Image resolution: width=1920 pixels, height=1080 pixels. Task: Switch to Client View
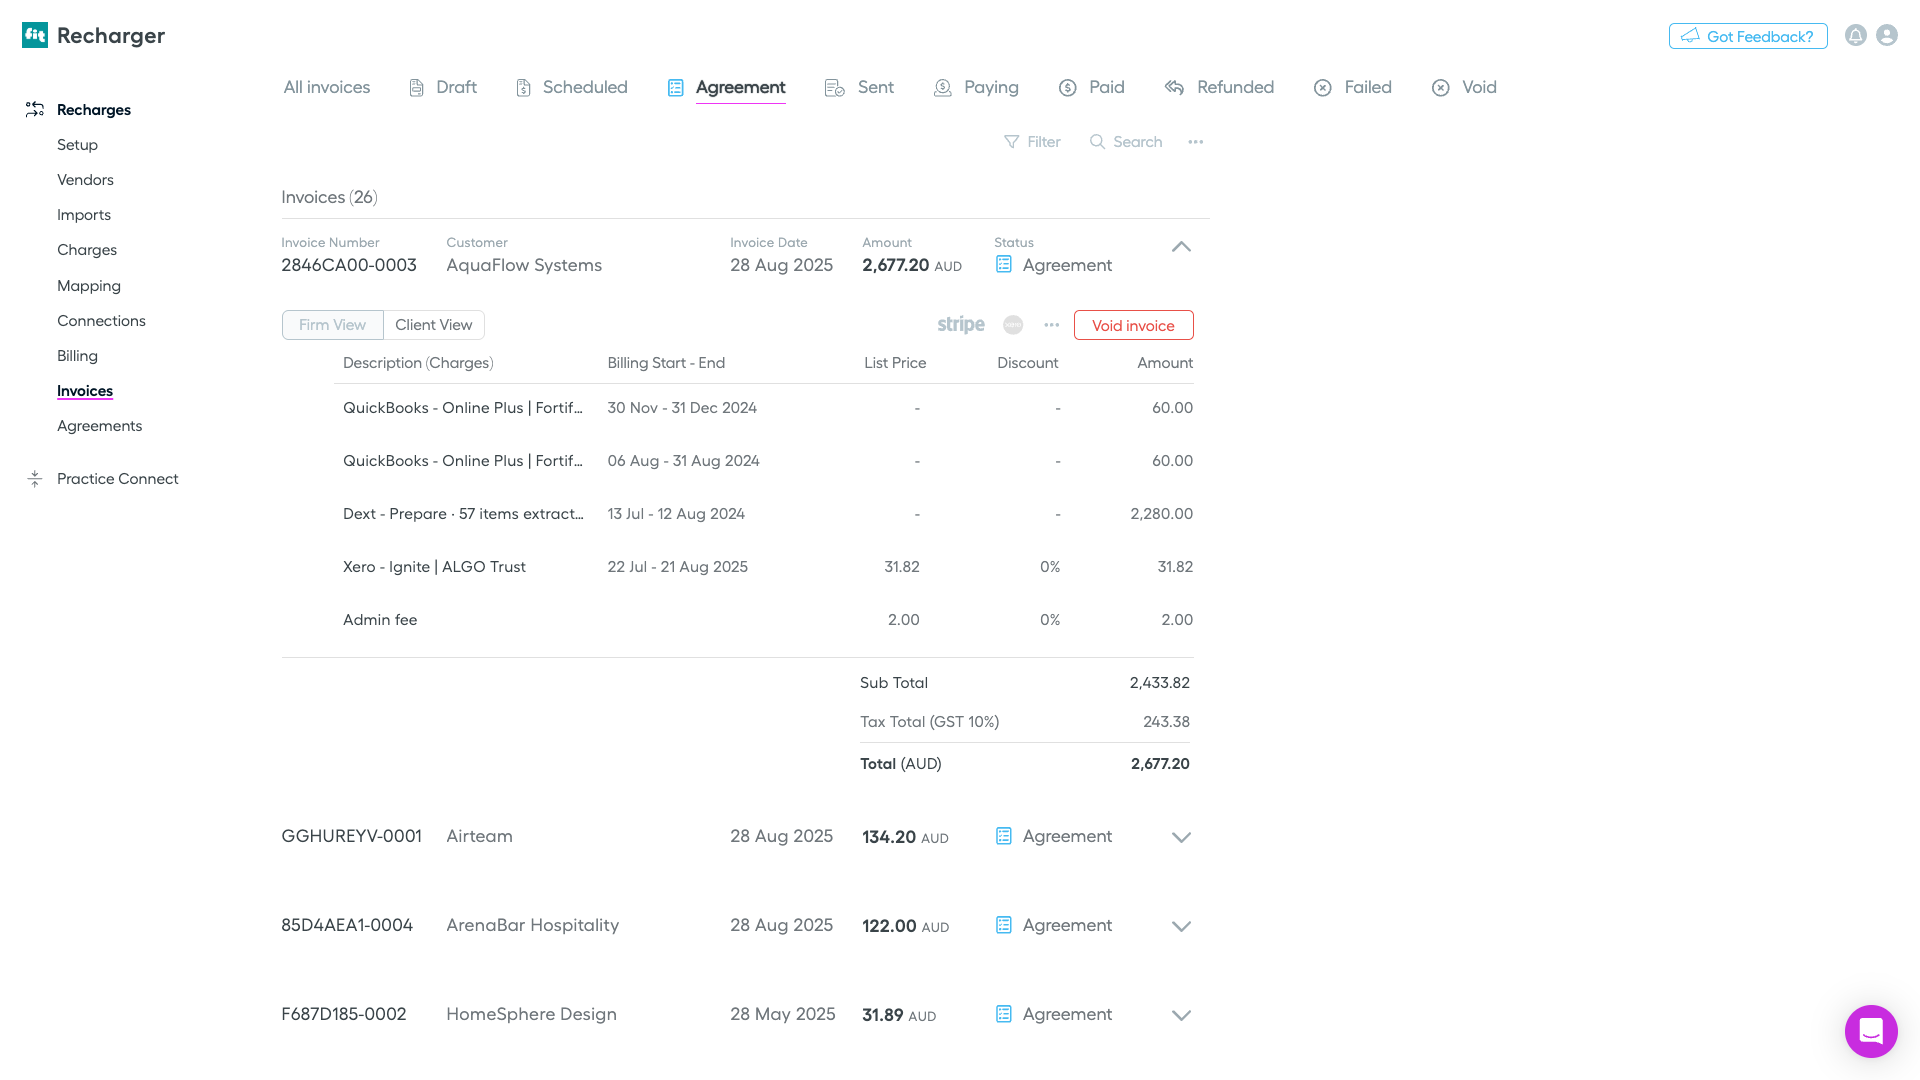point(433,325)
